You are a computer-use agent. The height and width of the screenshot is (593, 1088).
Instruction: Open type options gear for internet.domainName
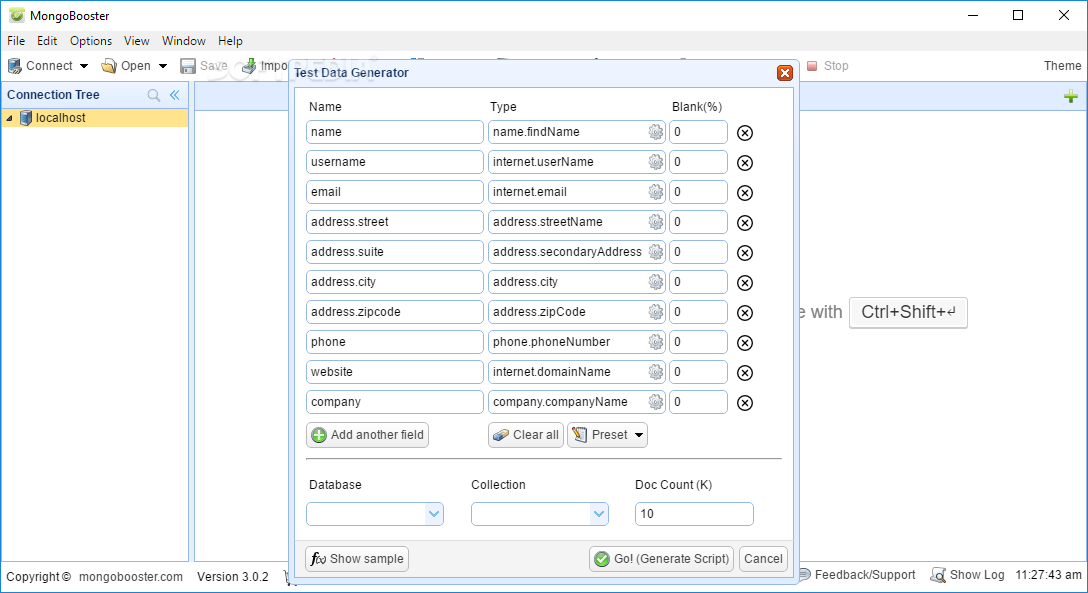(x=656, y=372)
